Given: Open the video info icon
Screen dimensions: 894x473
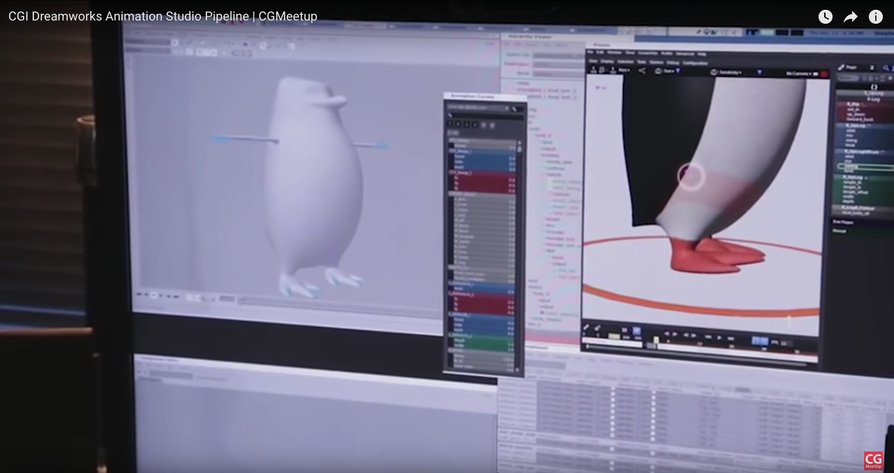Looking at the screenshot, I should (x=876, y=17).
